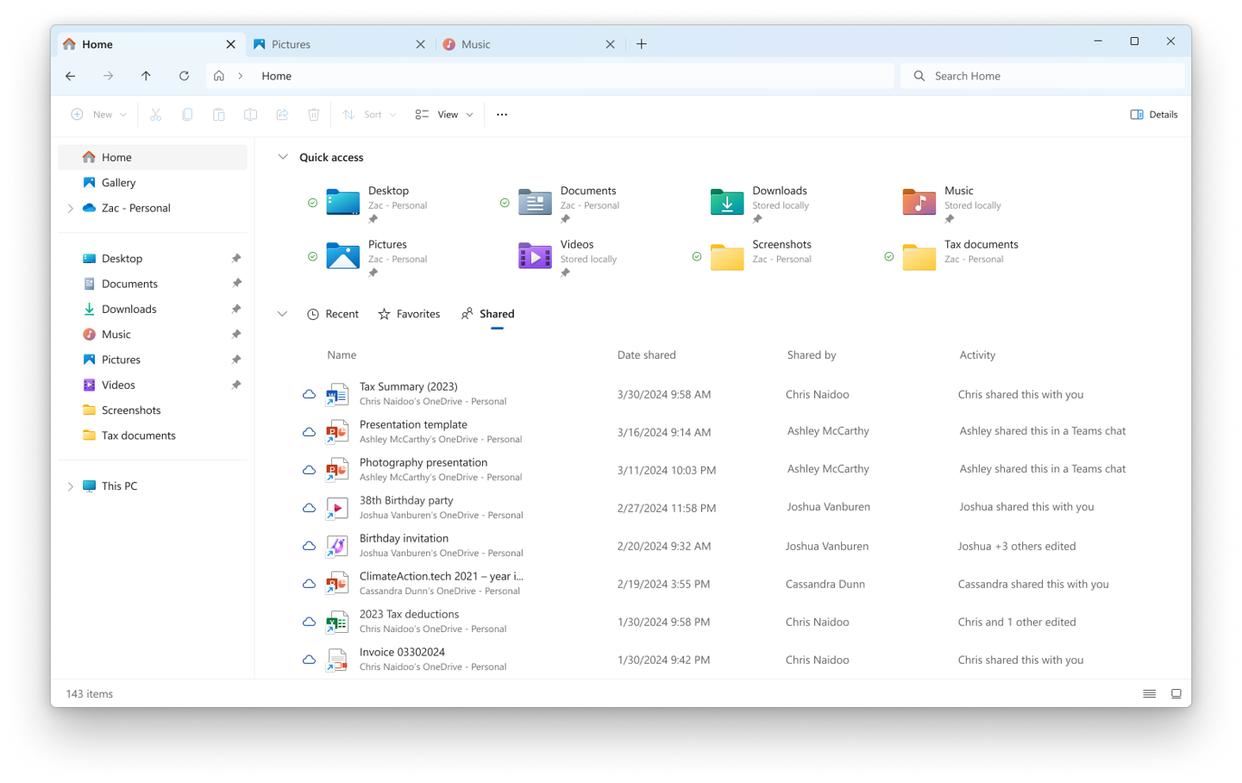
Task: Navigate up one folder level
Action: click(x=146, y=76)
